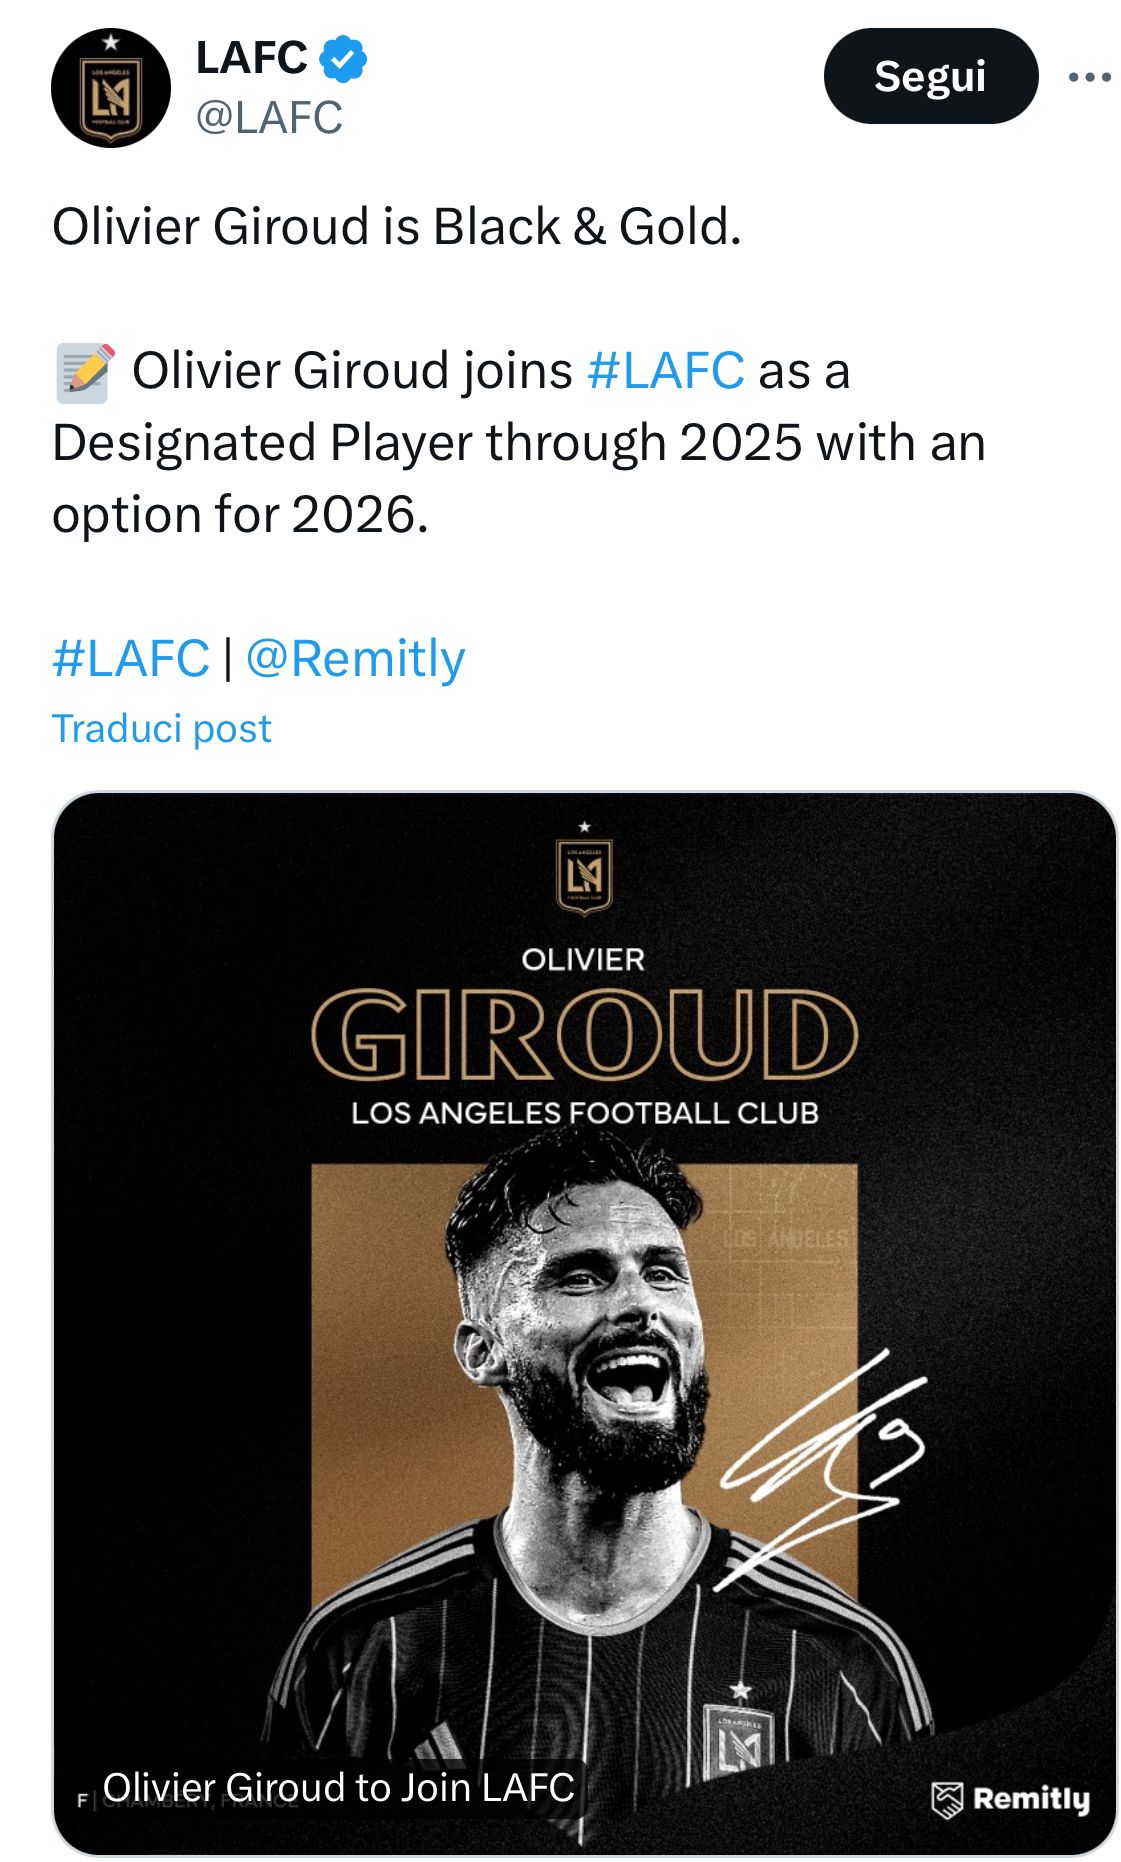This screenshot has width=1121, height=1862.
Task: Click 'Olivier Giroud is Black & Gold.' text
Action: (396, 227)
